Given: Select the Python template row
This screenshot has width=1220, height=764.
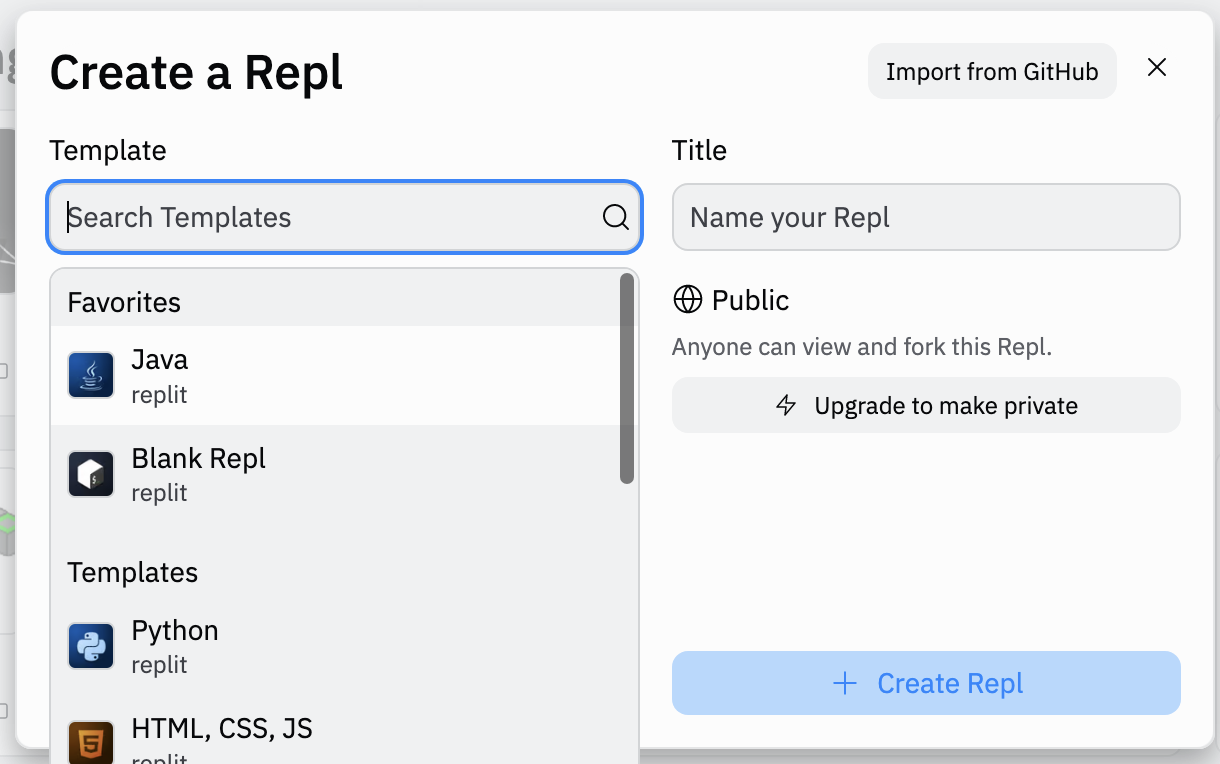Looking at the screenshot, I should (335, 646).
